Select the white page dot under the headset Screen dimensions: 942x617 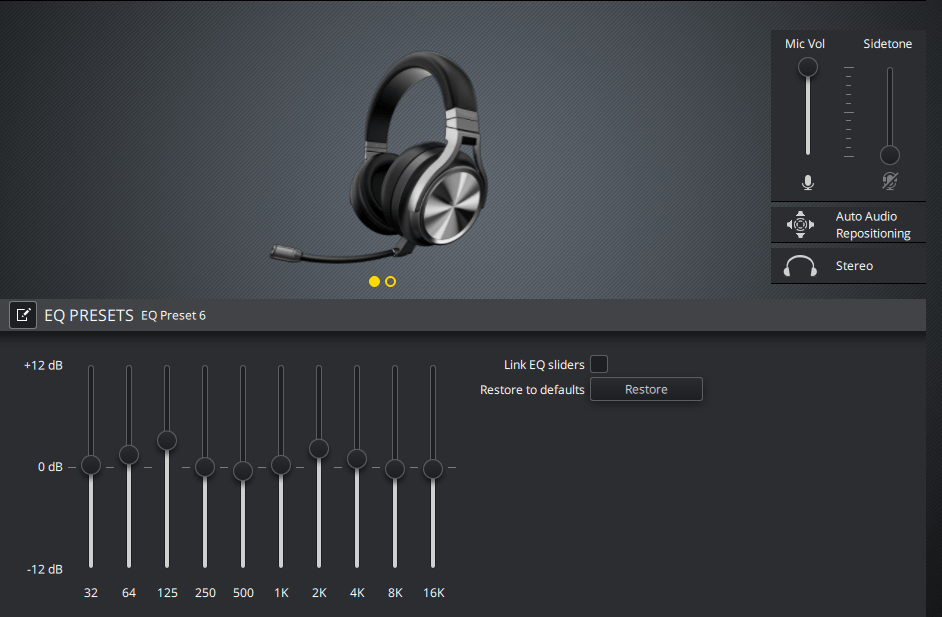(390, 282)
